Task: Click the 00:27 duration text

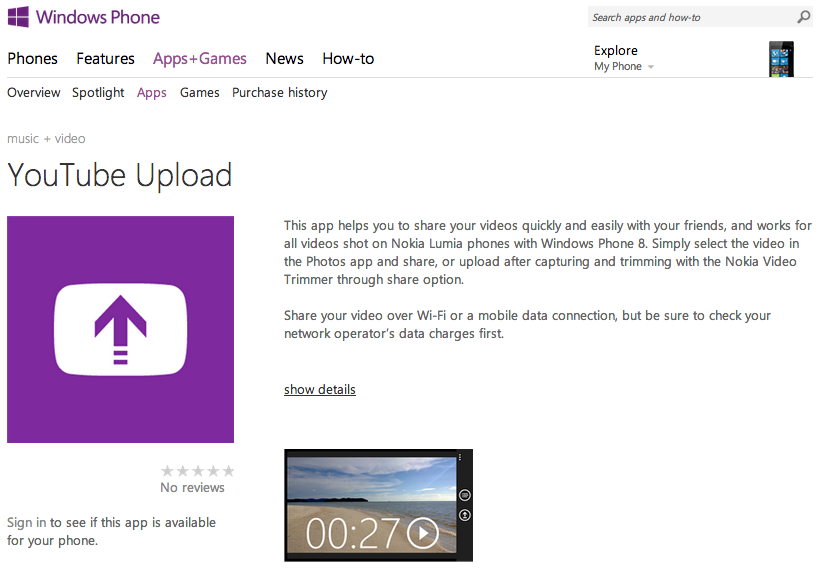Action: point(353,533)
